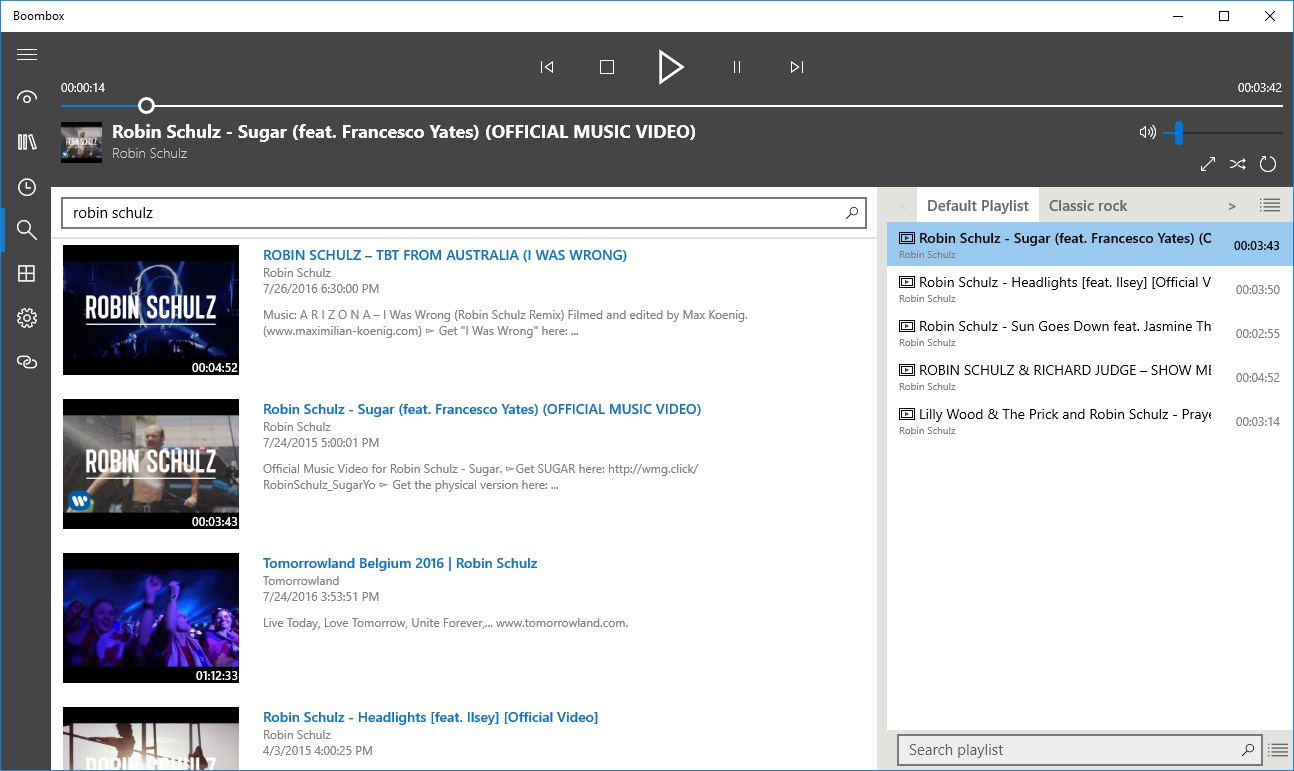
Task: Open the Connect/Link option in sidebar
Action: 26,362
